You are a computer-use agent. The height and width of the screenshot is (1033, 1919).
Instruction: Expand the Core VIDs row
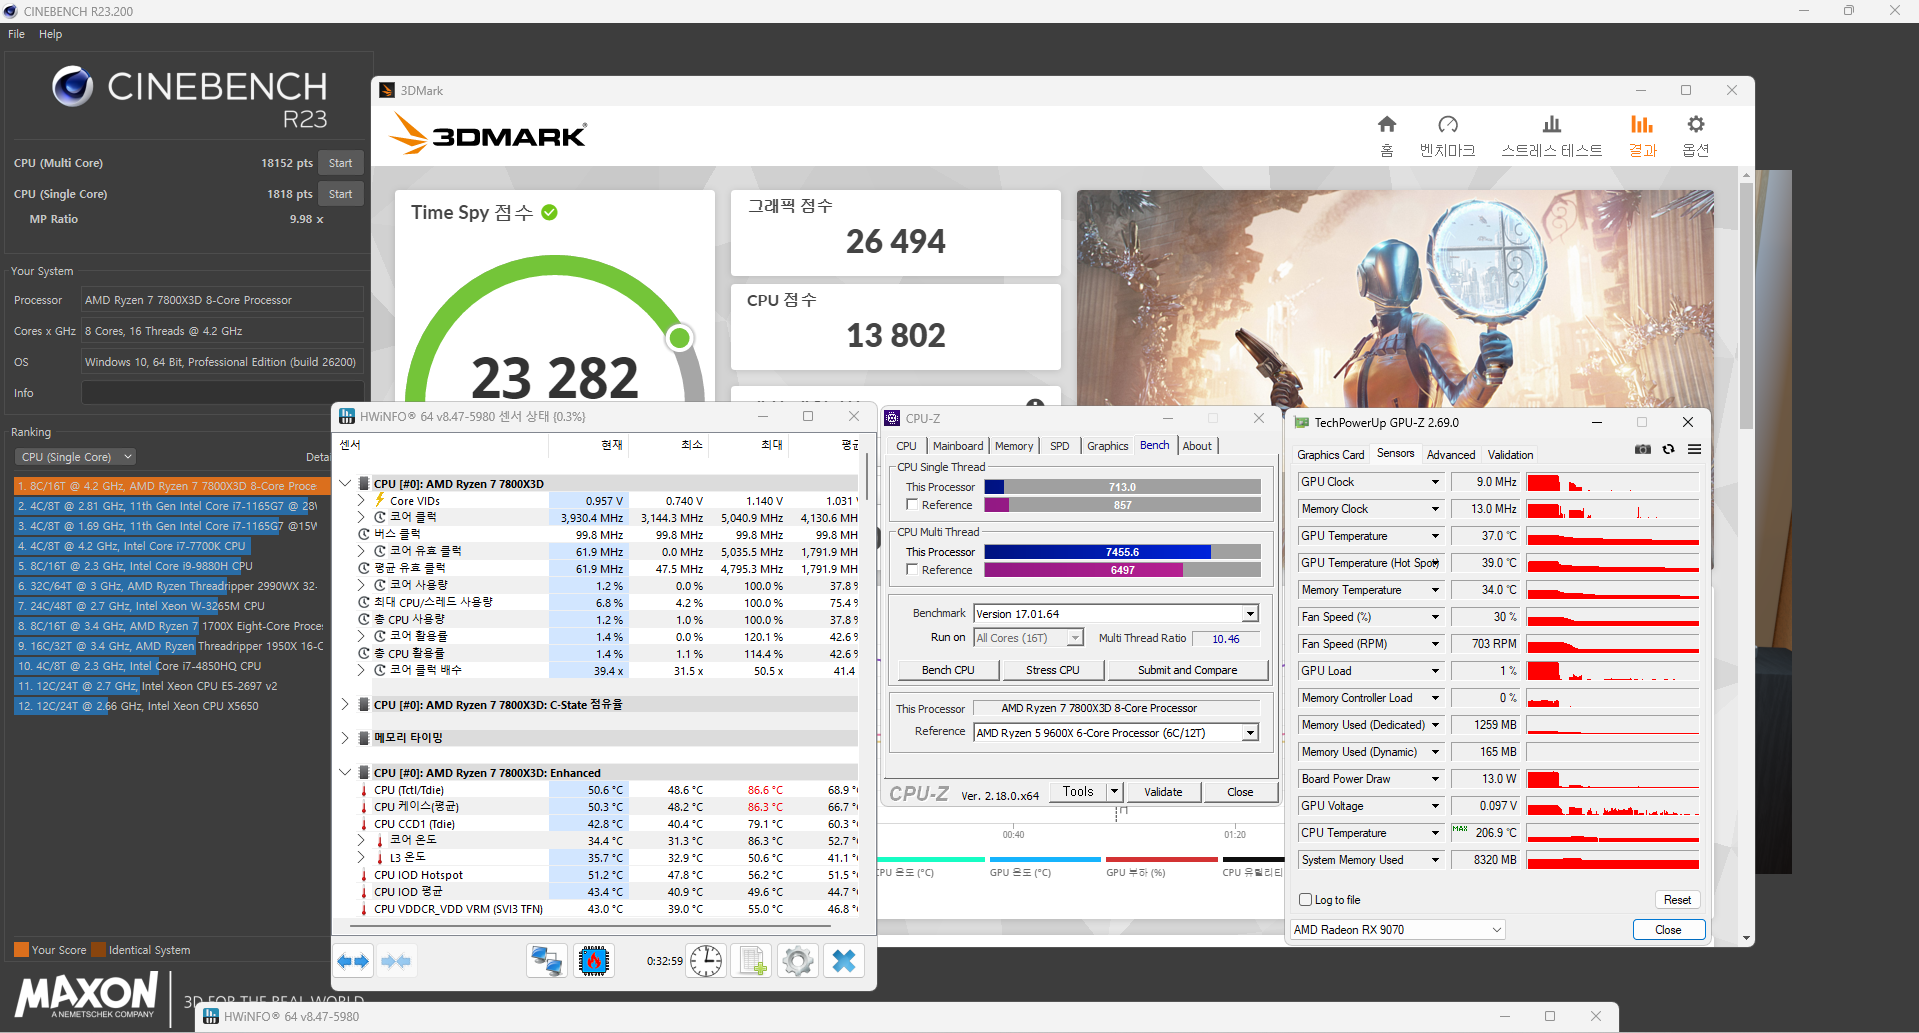click(x=362, y=501)
